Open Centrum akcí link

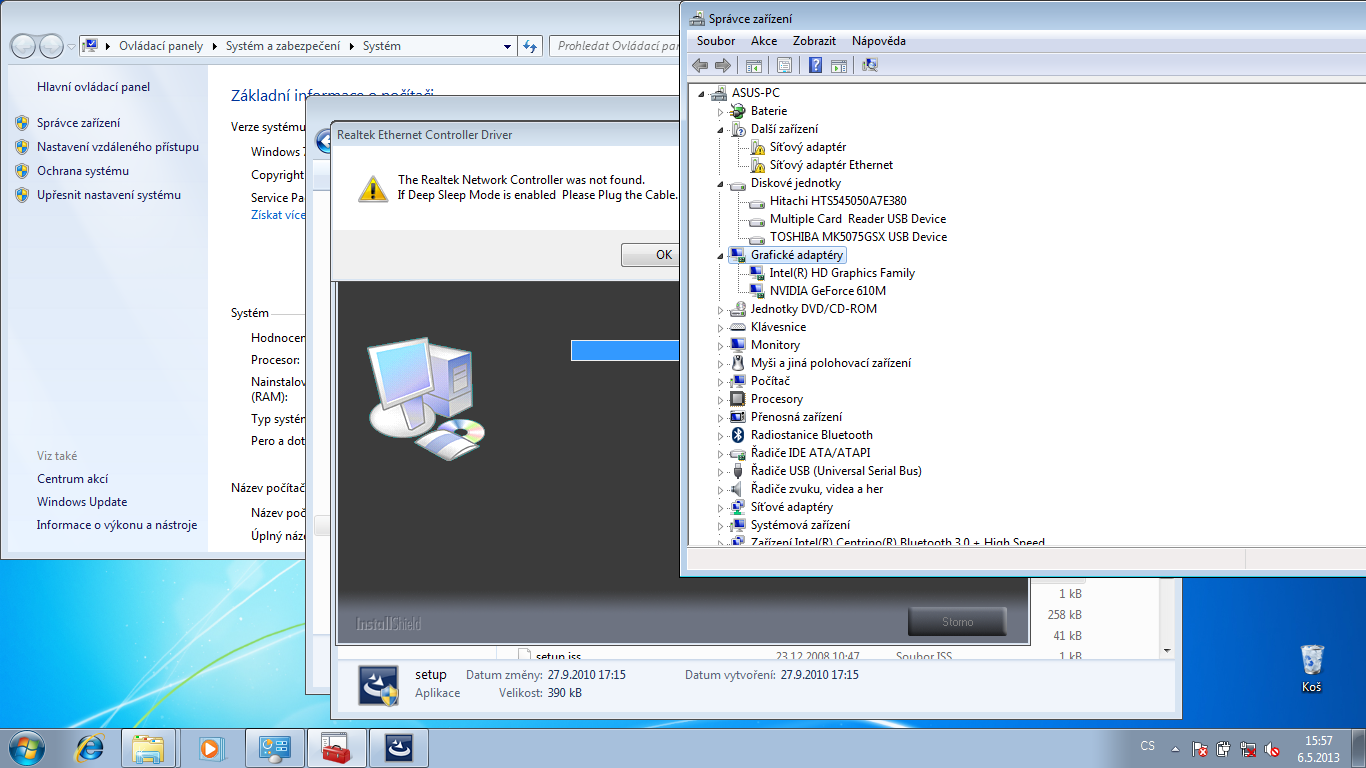(x=72, y=479)
